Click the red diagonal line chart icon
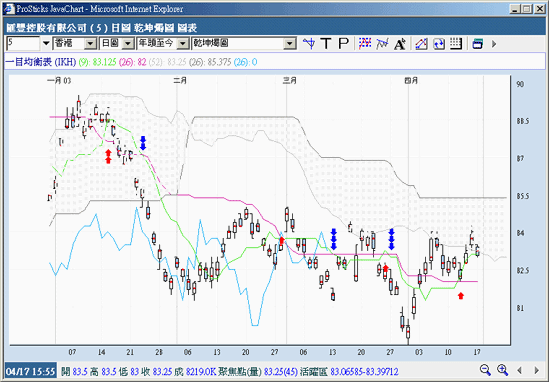 [421, 44]
